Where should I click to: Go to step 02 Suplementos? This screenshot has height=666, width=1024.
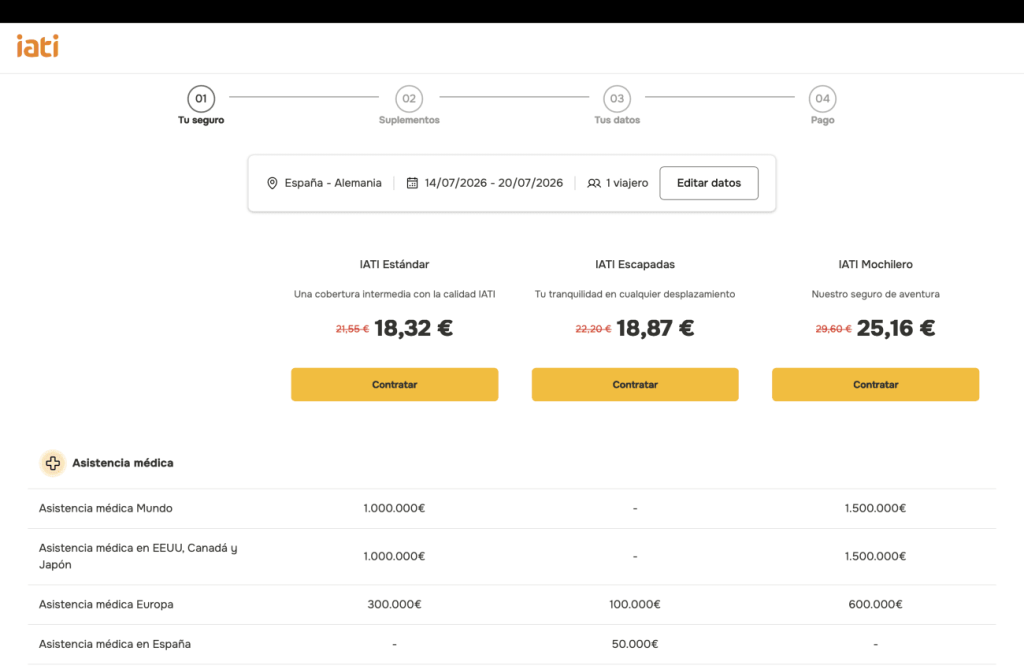[x=409, y=105]
